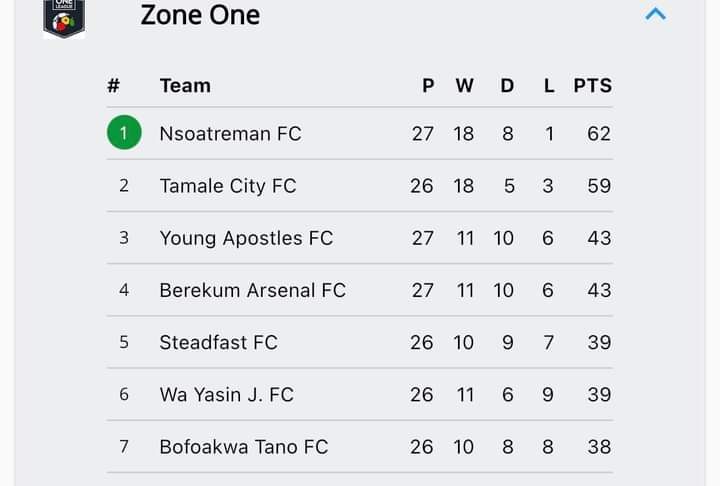Click the # rank column header
The height and width of the screenshot is (486, 720).
point(113,85)
